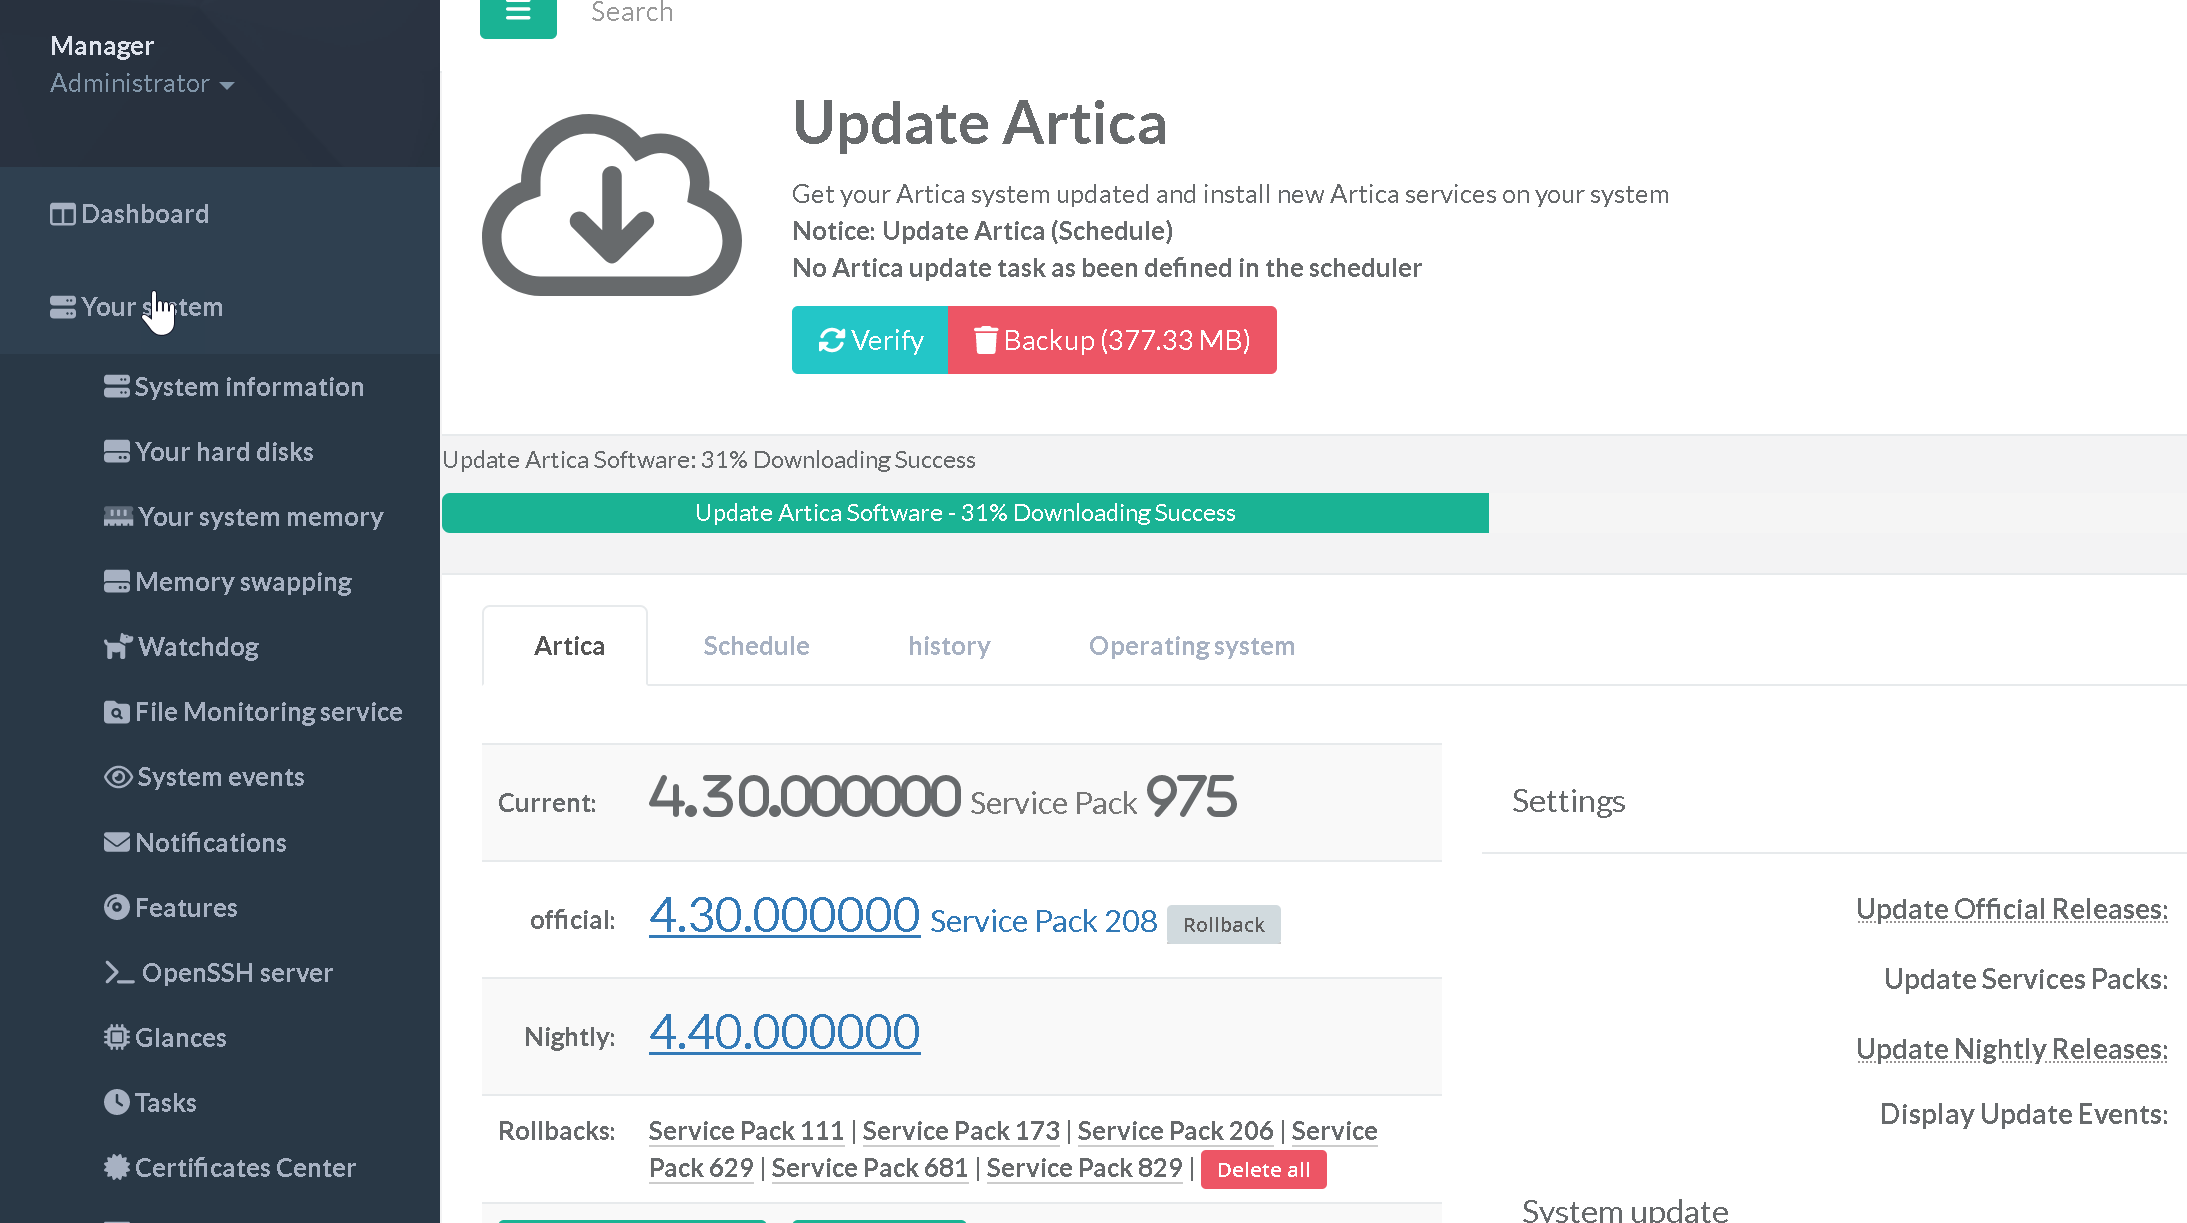
Task: Click the Dashboard sidebar icon
Action: point(63,214)
